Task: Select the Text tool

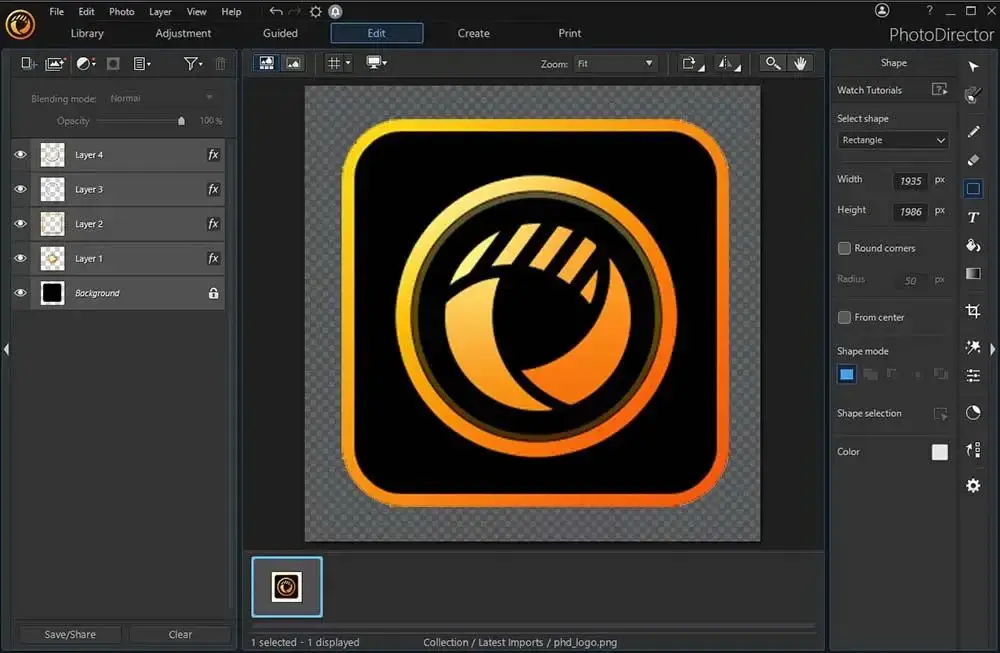Action: [973, 217]
